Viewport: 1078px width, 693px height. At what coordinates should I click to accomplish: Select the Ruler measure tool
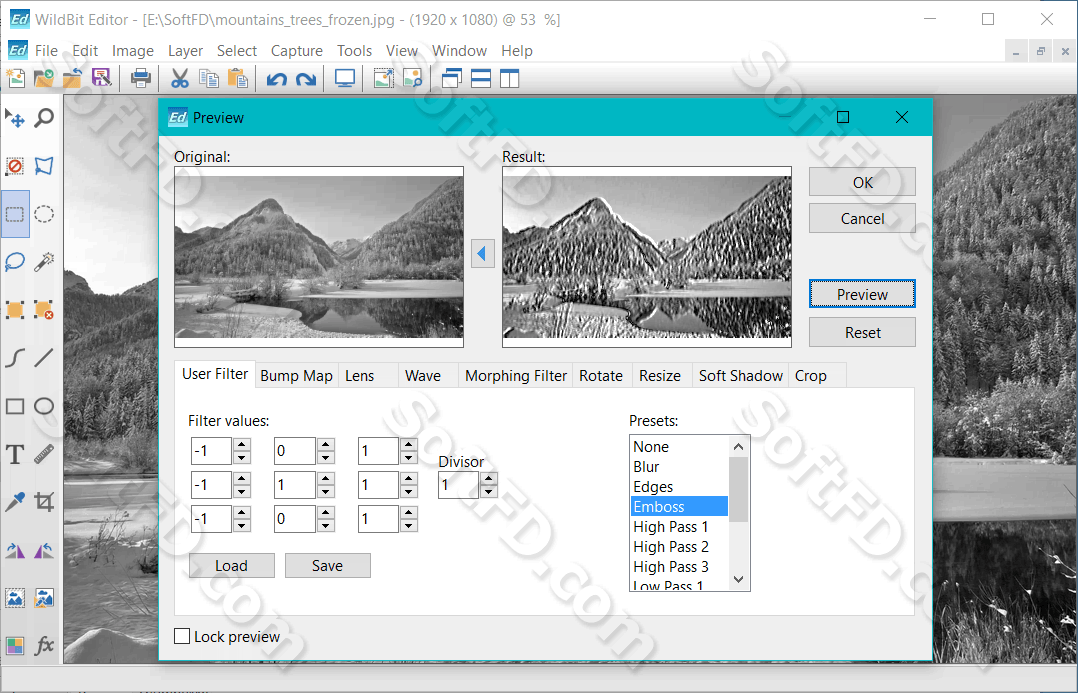44,454
